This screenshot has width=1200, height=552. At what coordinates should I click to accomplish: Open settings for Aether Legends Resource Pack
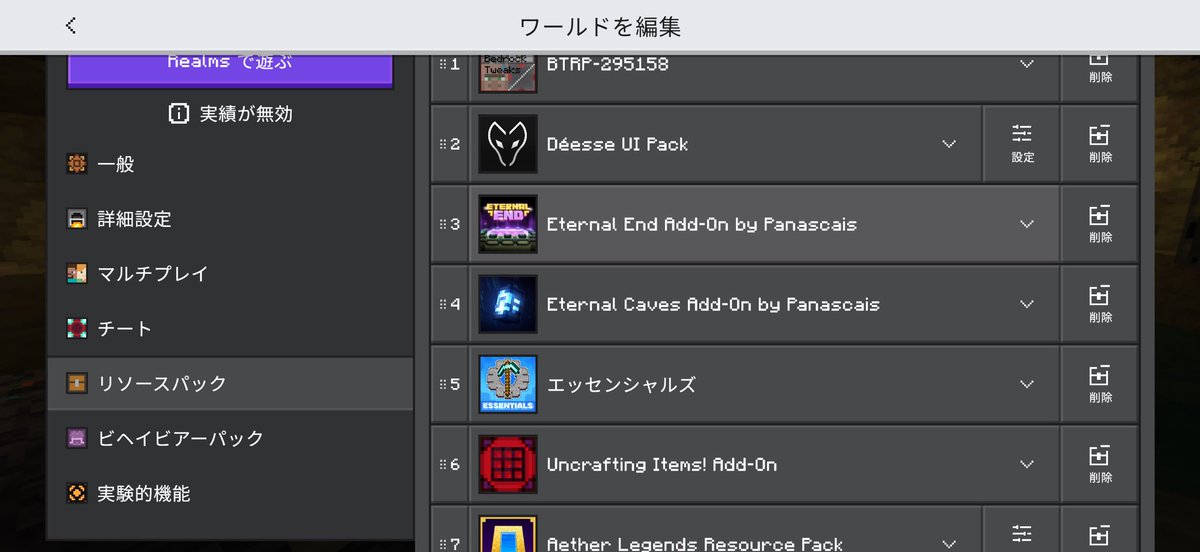pyautogui.click(x=1022, y=530)
